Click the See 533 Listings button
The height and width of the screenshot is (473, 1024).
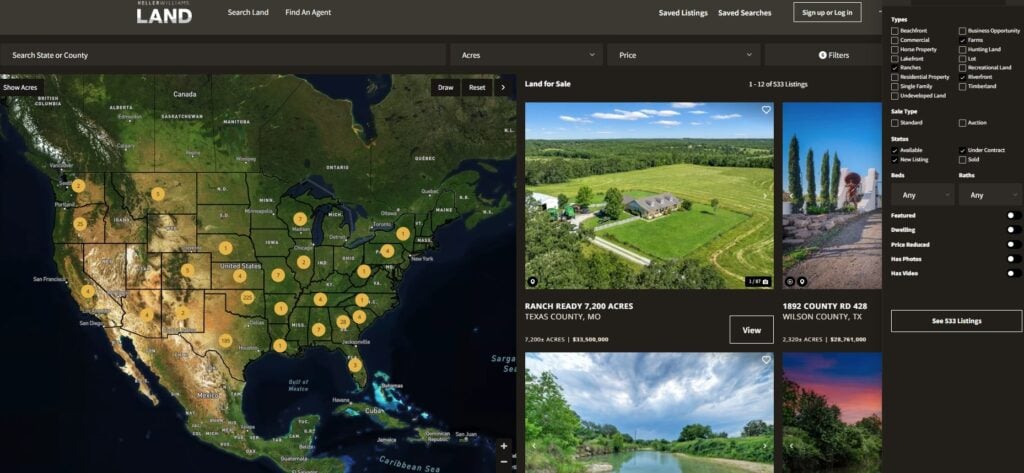pyautogui.click(x=956, y=321)
